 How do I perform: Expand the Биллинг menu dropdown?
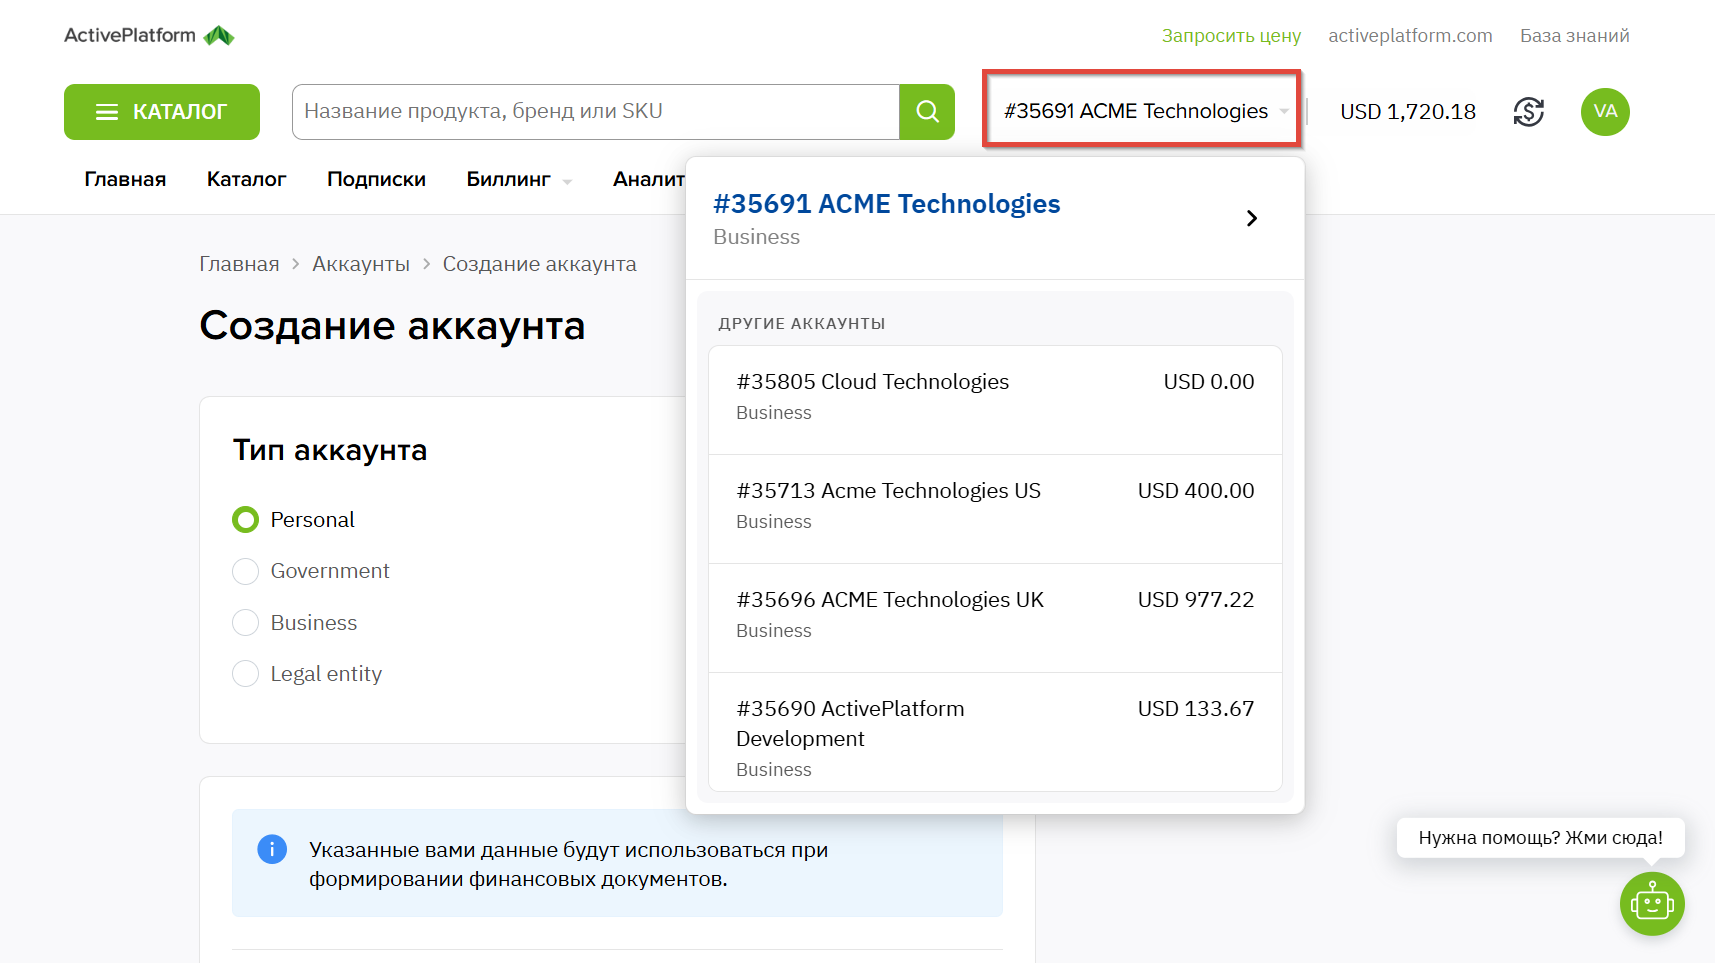pos(518,179)
